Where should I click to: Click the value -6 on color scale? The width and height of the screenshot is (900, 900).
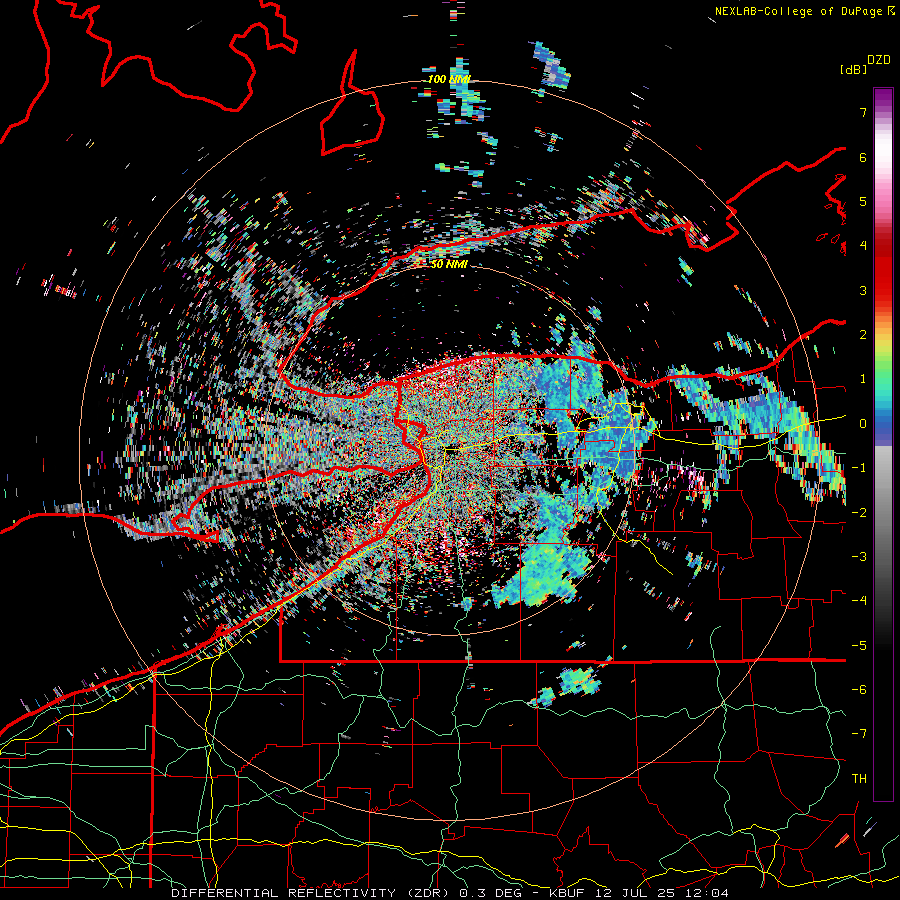coord(859,690)
